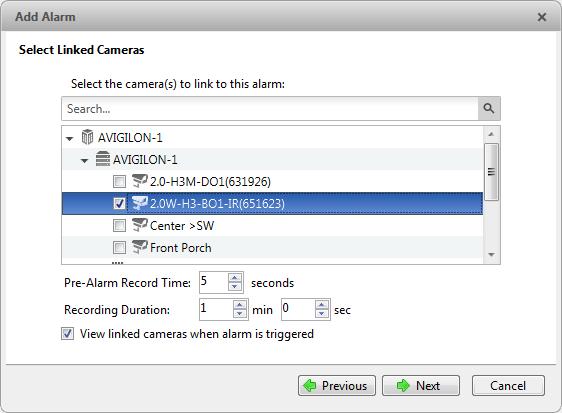Decrease Recording Duration minutes with down arrow
The width and height of the screenshot is (562, 413).
click(239, 314)
